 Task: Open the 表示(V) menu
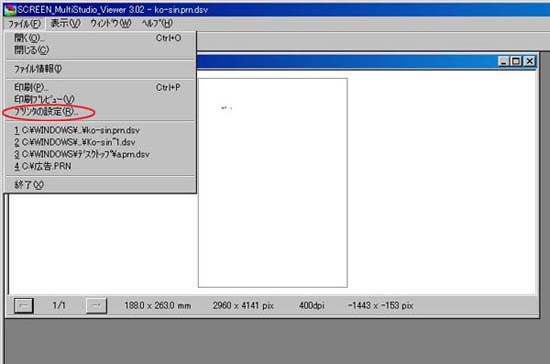[x=65, y=23]
